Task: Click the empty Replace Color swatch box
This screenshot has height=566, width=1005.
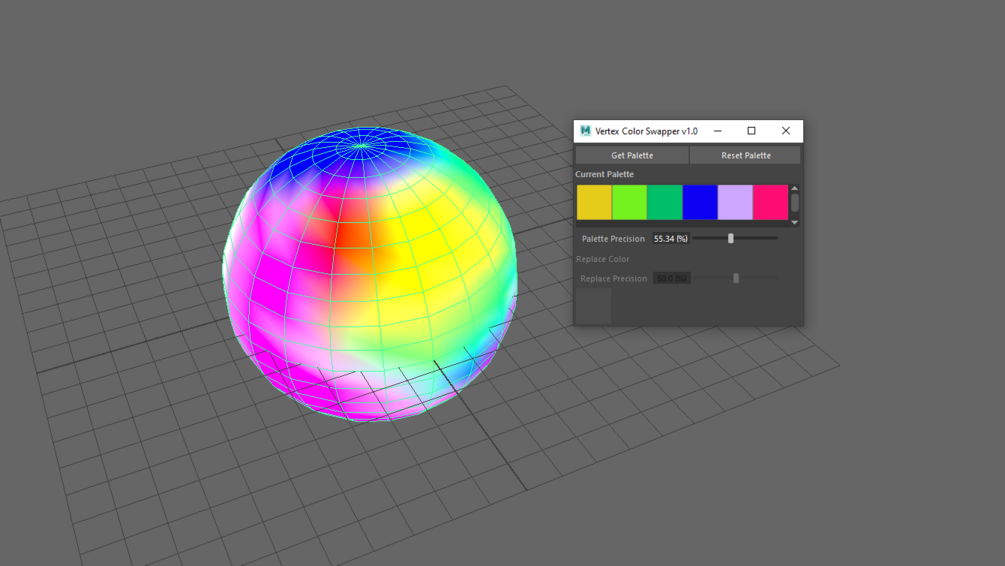Action: [594, 306]
